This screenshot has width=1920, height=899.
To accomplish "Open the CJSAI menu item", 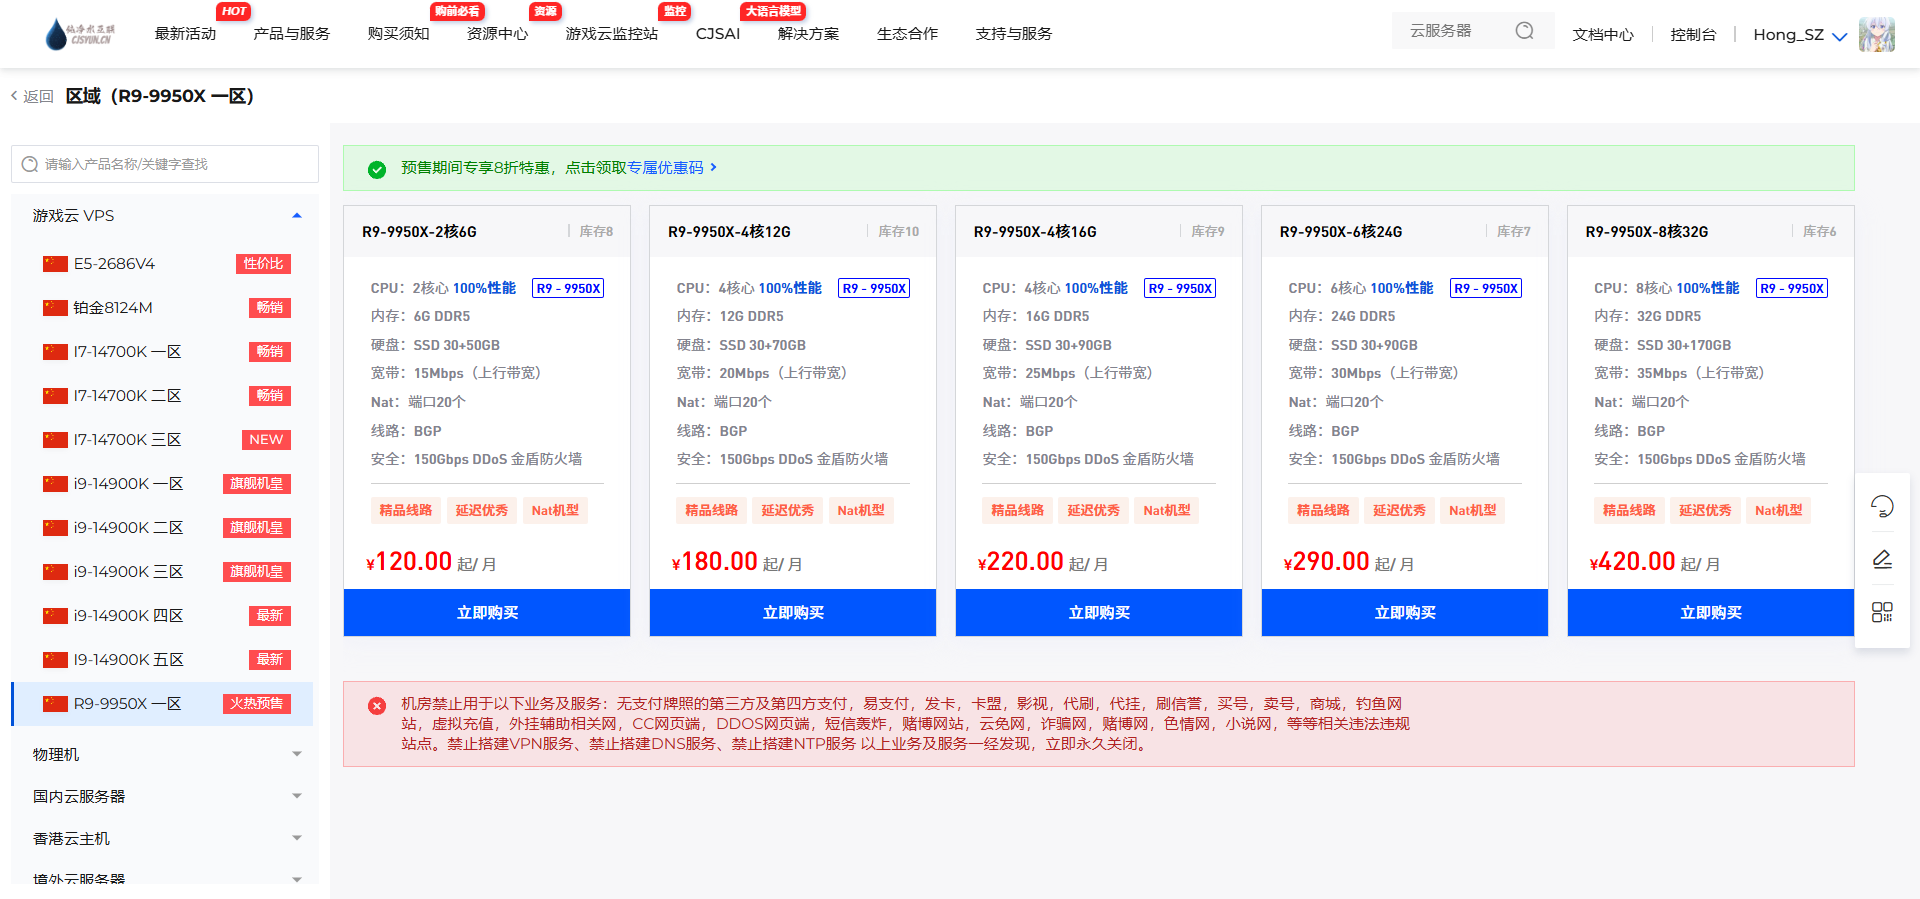I will click(x=718, y=34).
